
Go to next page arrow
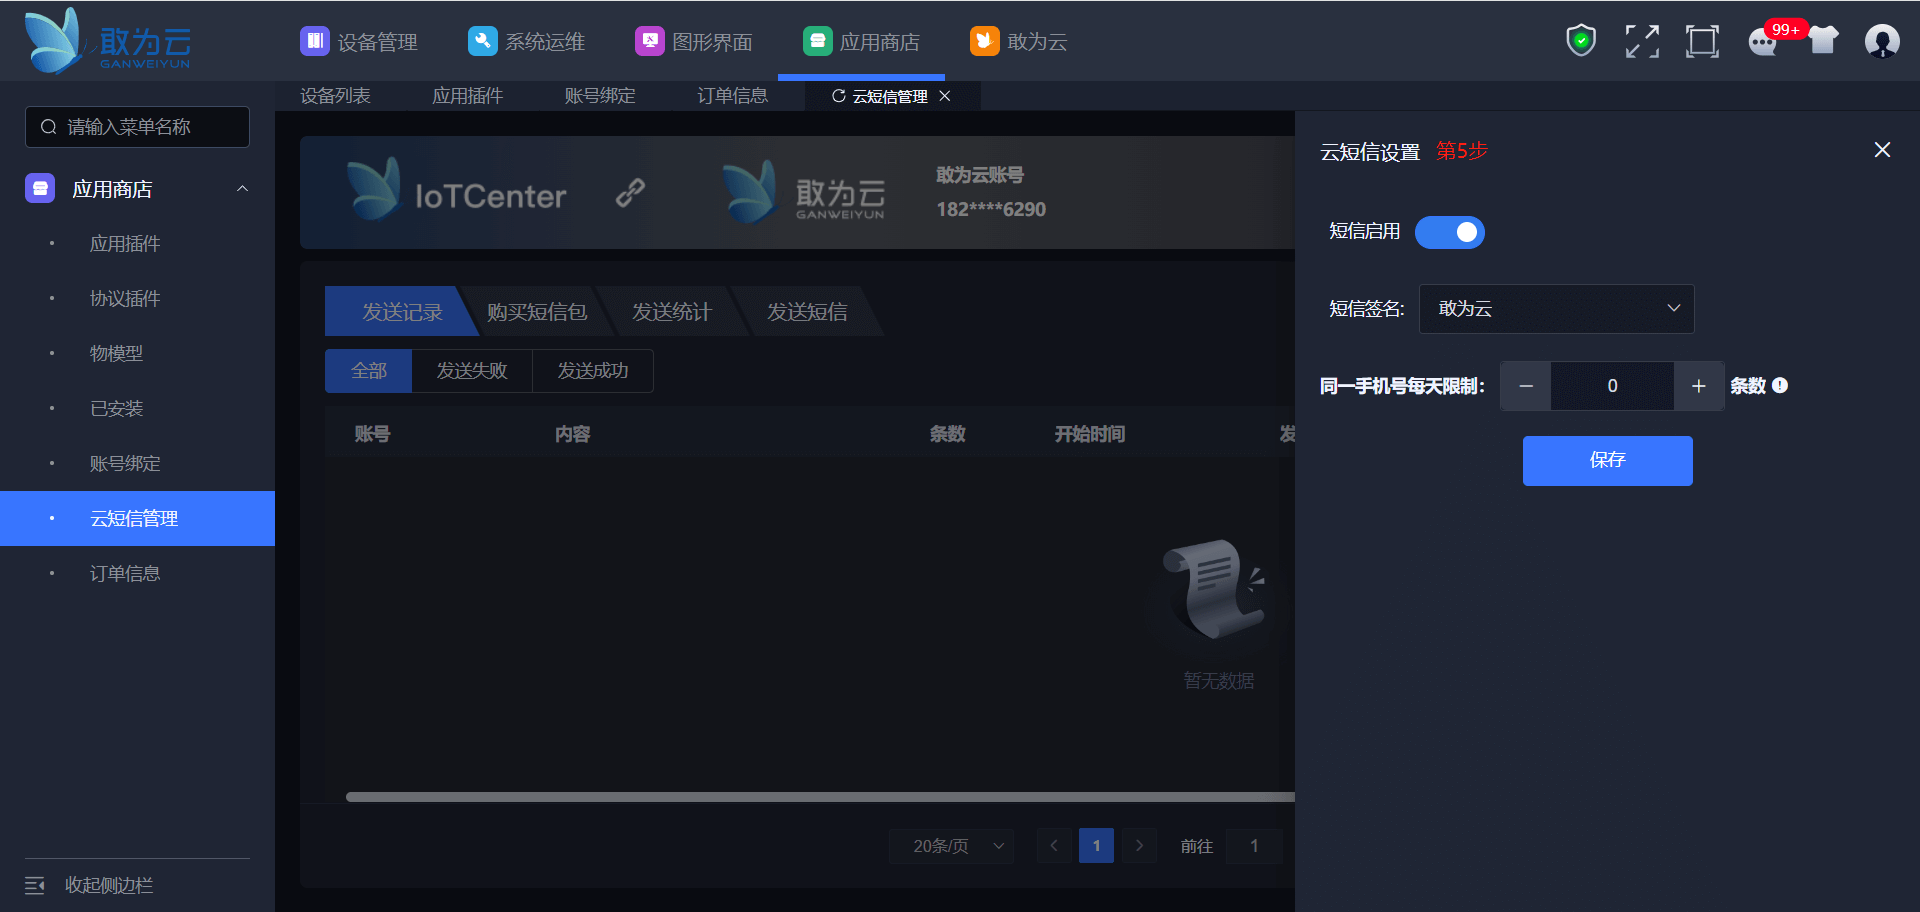point(1139,846)
